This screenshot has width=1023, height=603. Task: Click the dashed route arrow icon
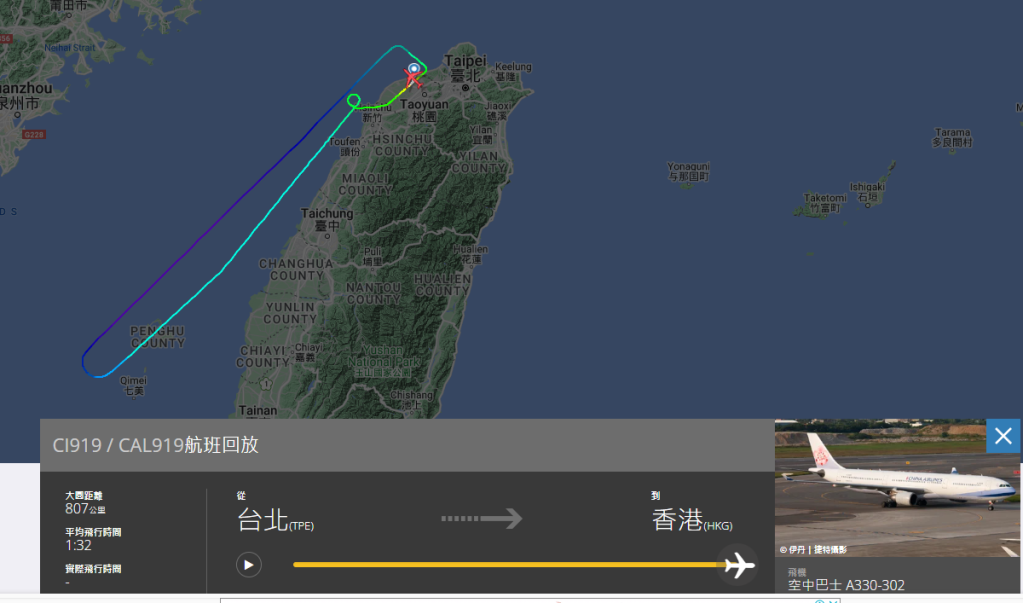481,519
